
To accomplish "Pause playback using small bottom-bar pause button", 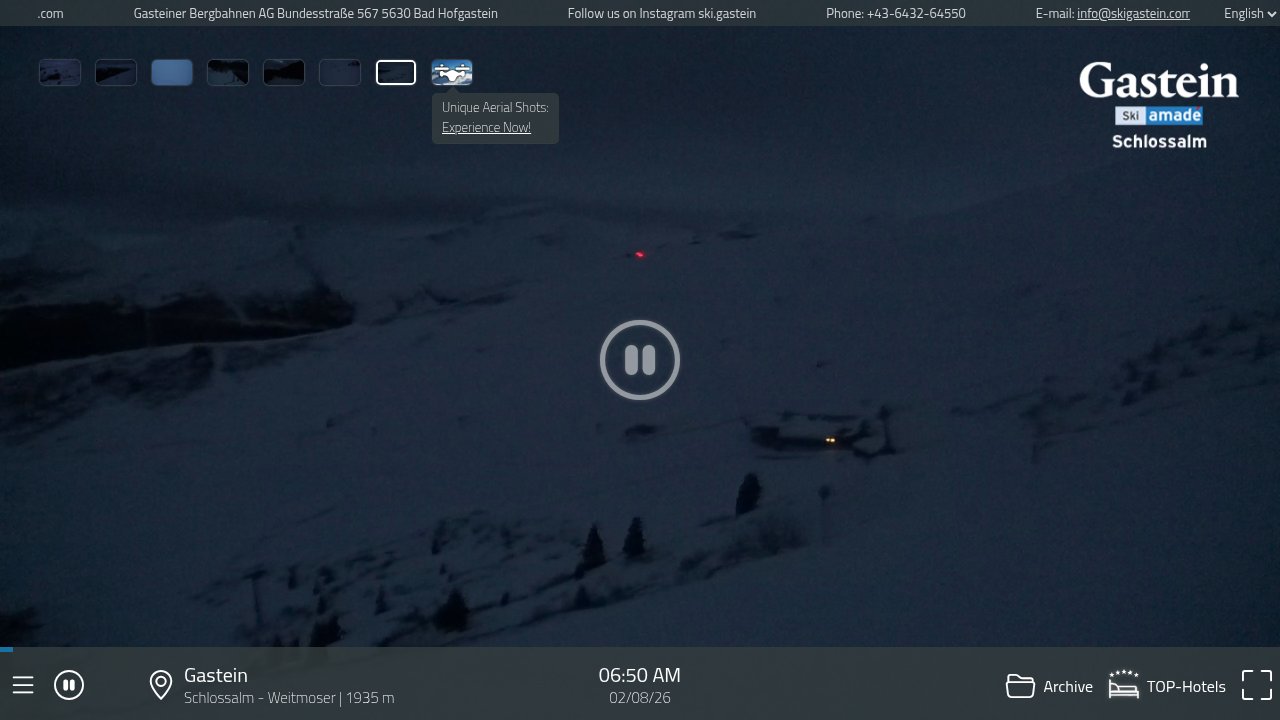I will click(69, 685).
